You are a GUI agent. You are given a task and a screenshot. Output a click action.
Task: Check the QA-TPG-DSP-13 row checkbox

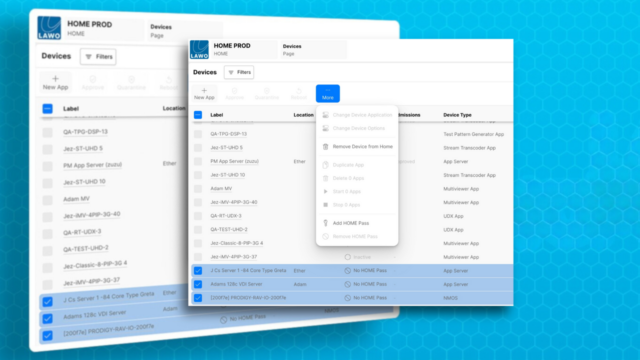point(198,134)
